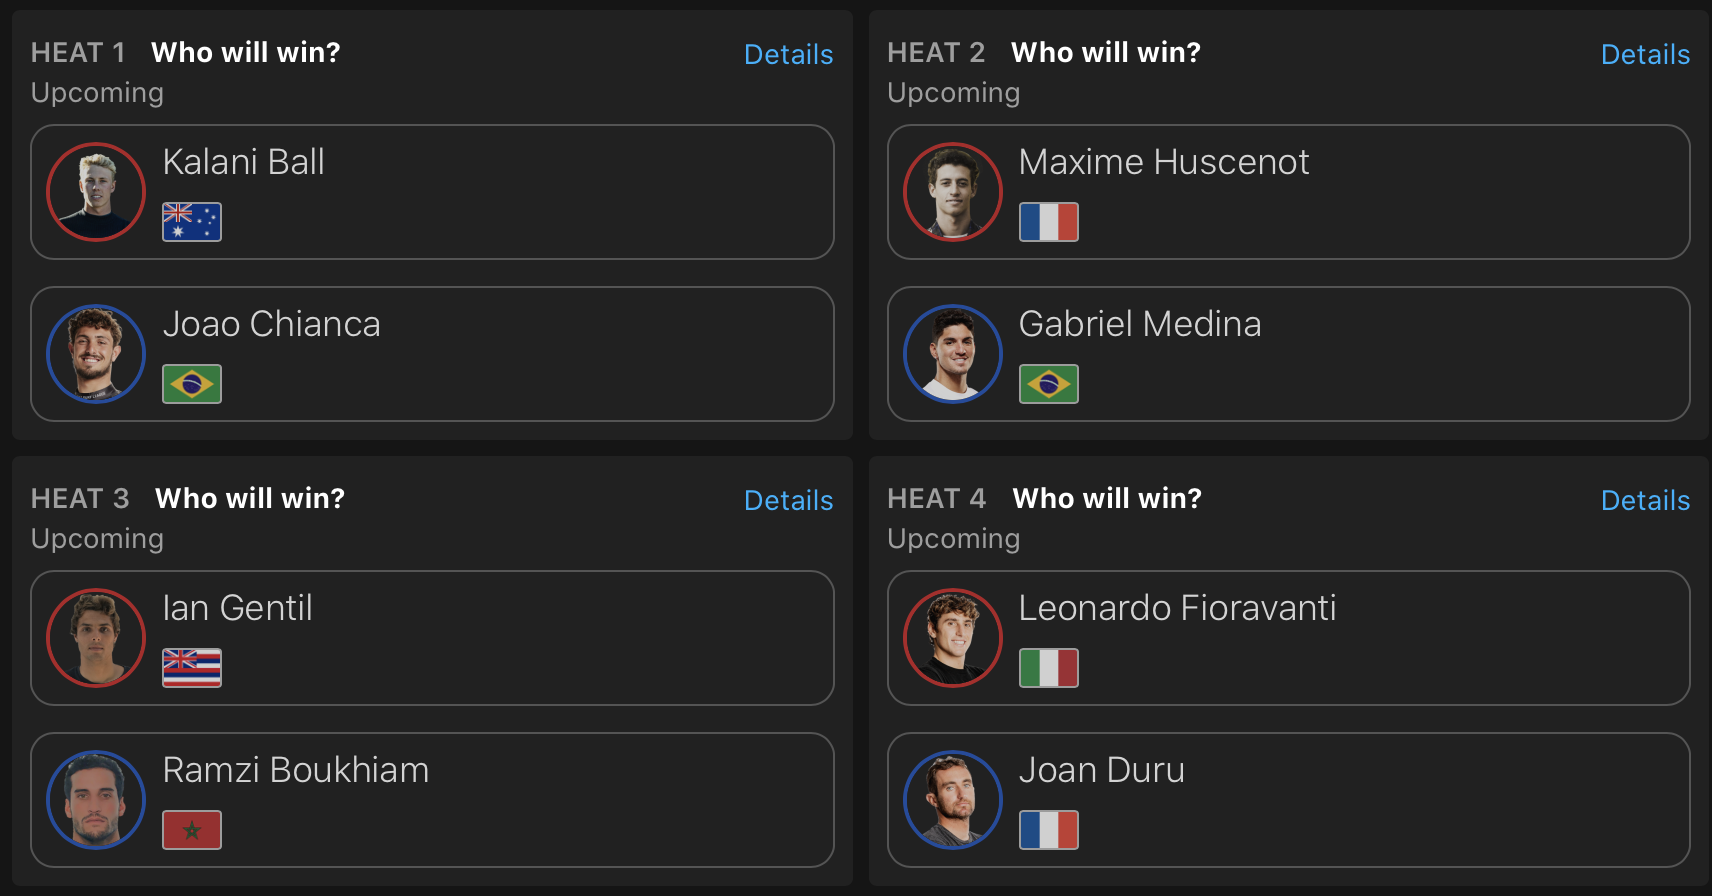
Task: Click the French flag under Maxime Huscenot
Action: [1049, 222]
